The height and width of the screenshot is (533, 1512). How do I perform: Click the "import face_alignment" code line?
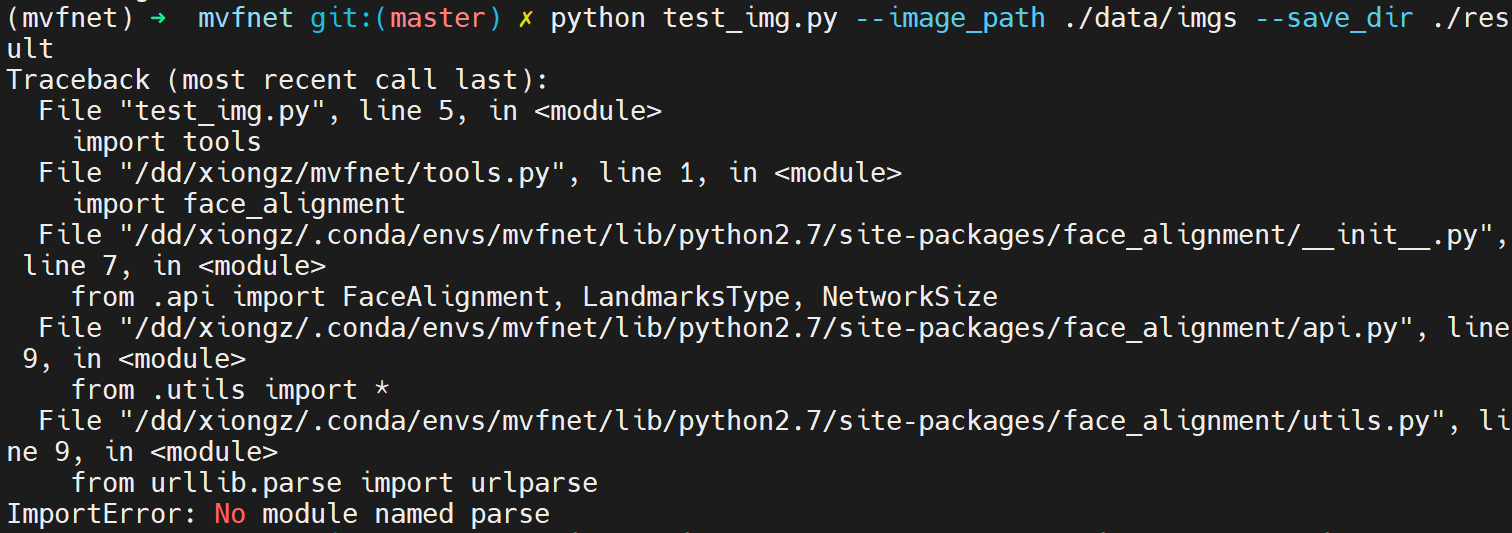point(239,204)
